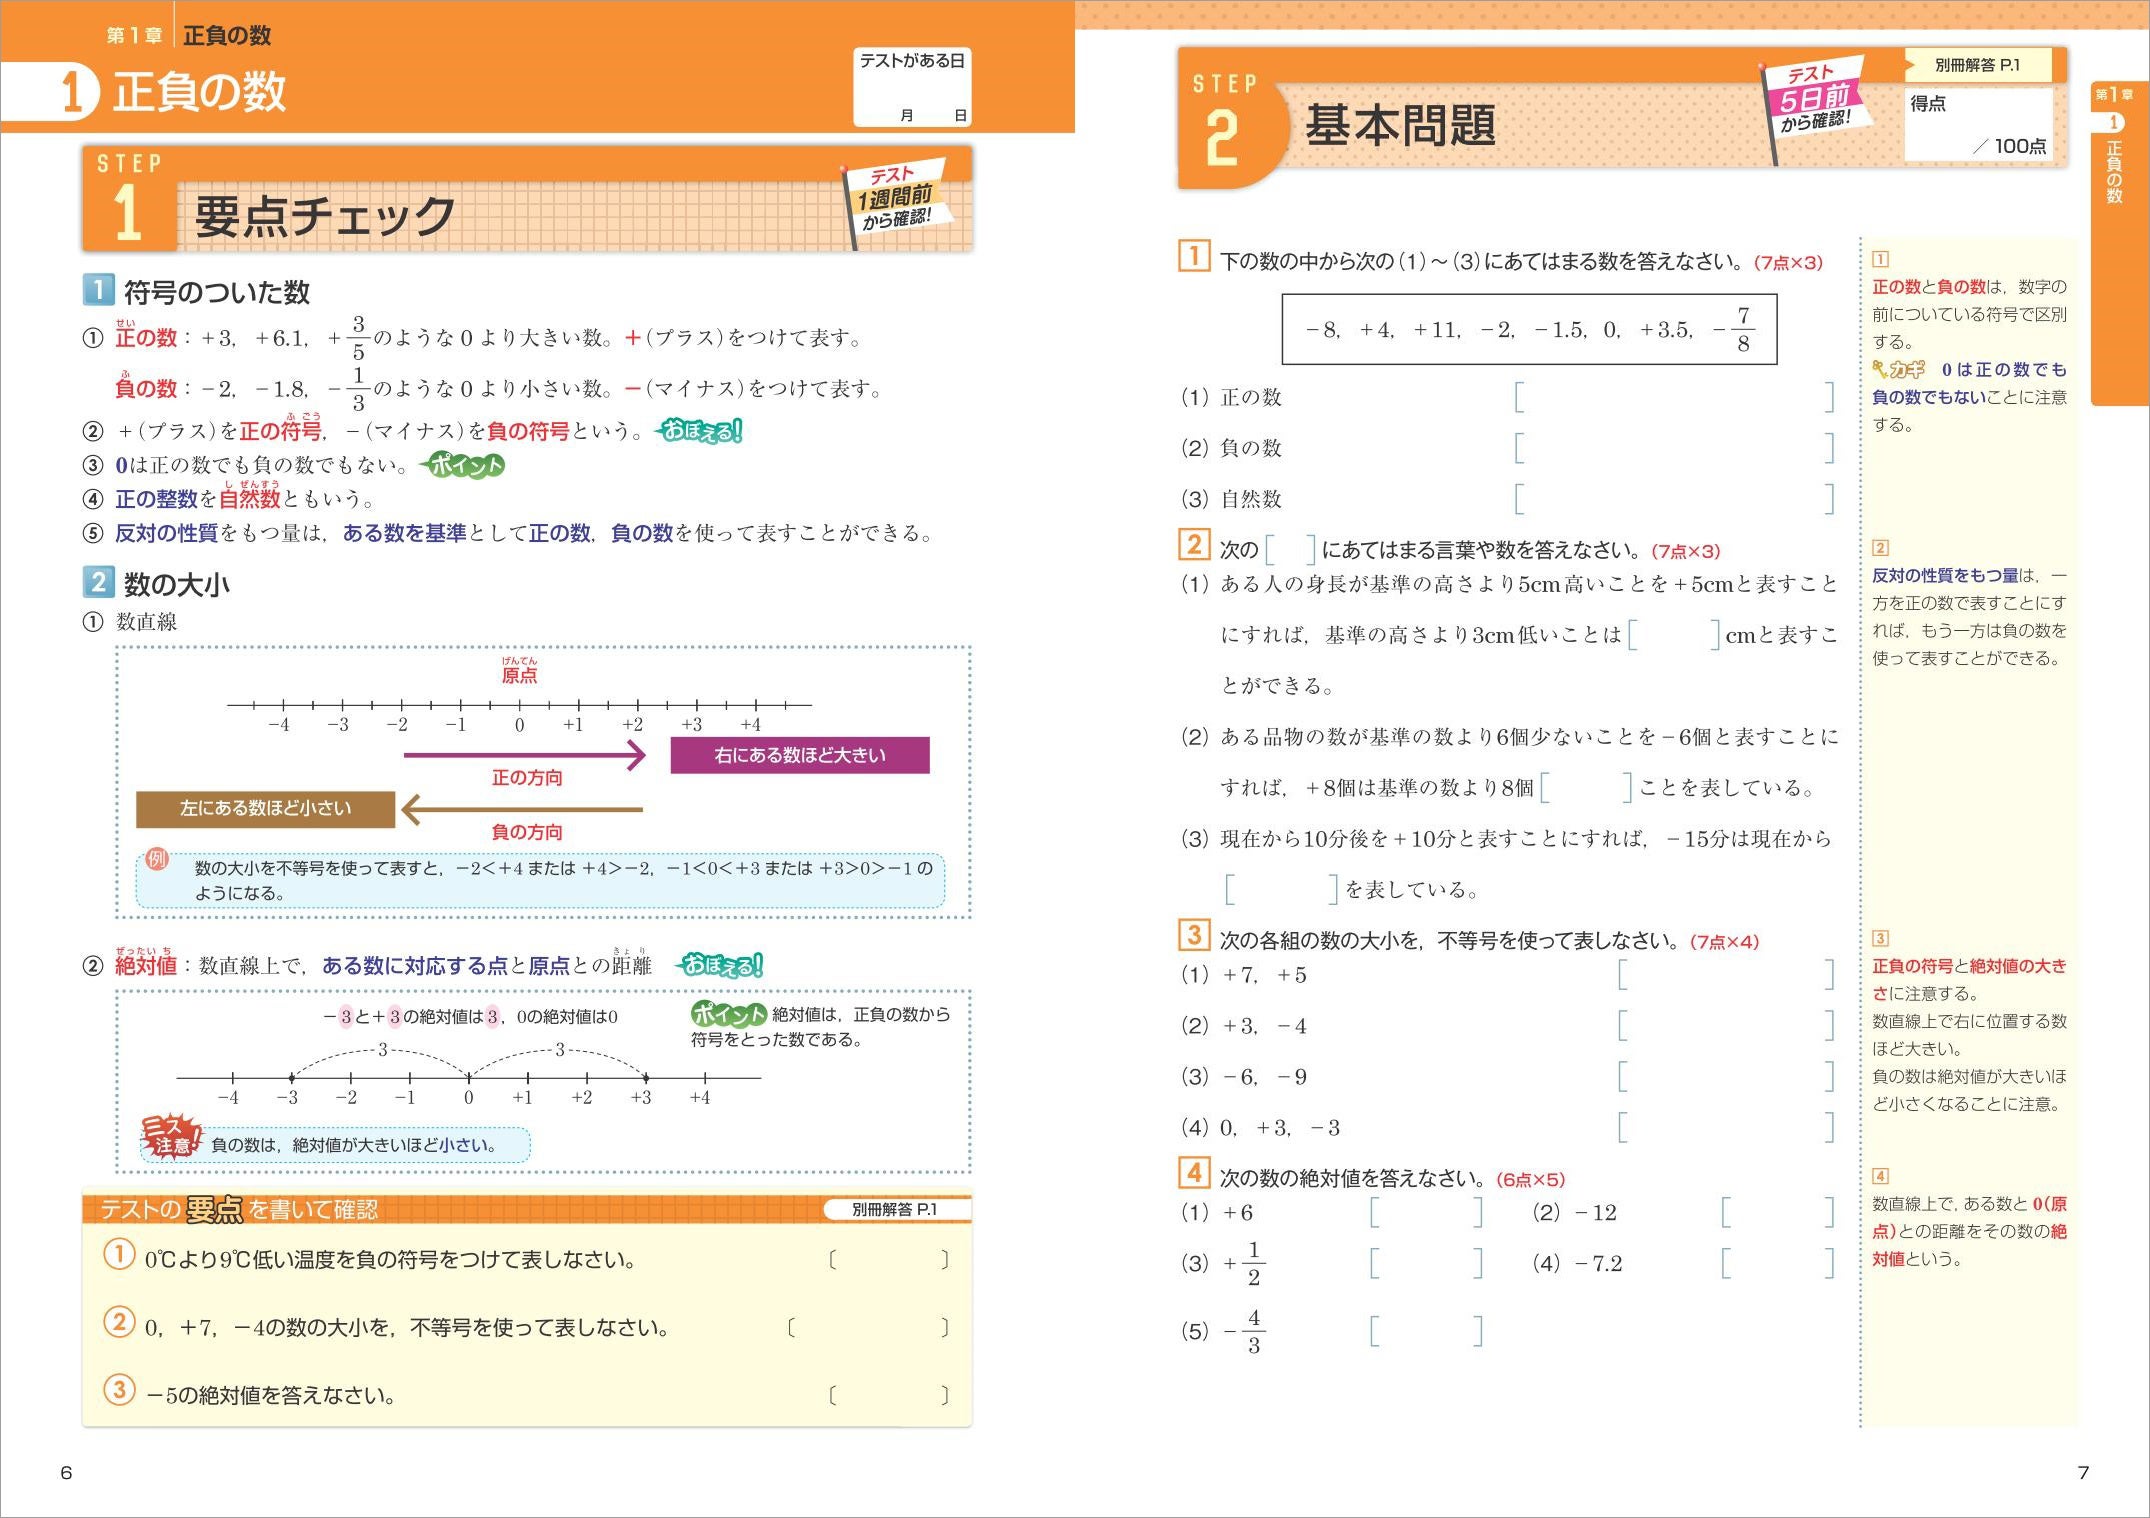Open the 第1章 正負の数 chapter tab
The height and width of the screenshot is (1518, 2150).
coord(190,33)
